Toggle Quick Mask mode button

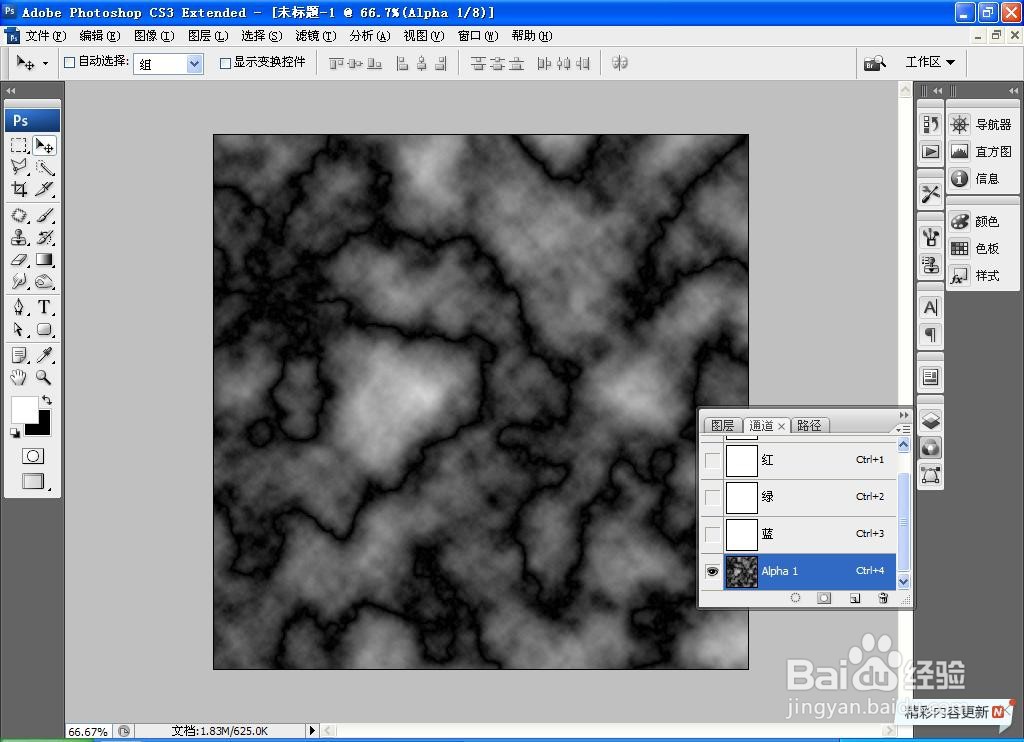point(33,456)
